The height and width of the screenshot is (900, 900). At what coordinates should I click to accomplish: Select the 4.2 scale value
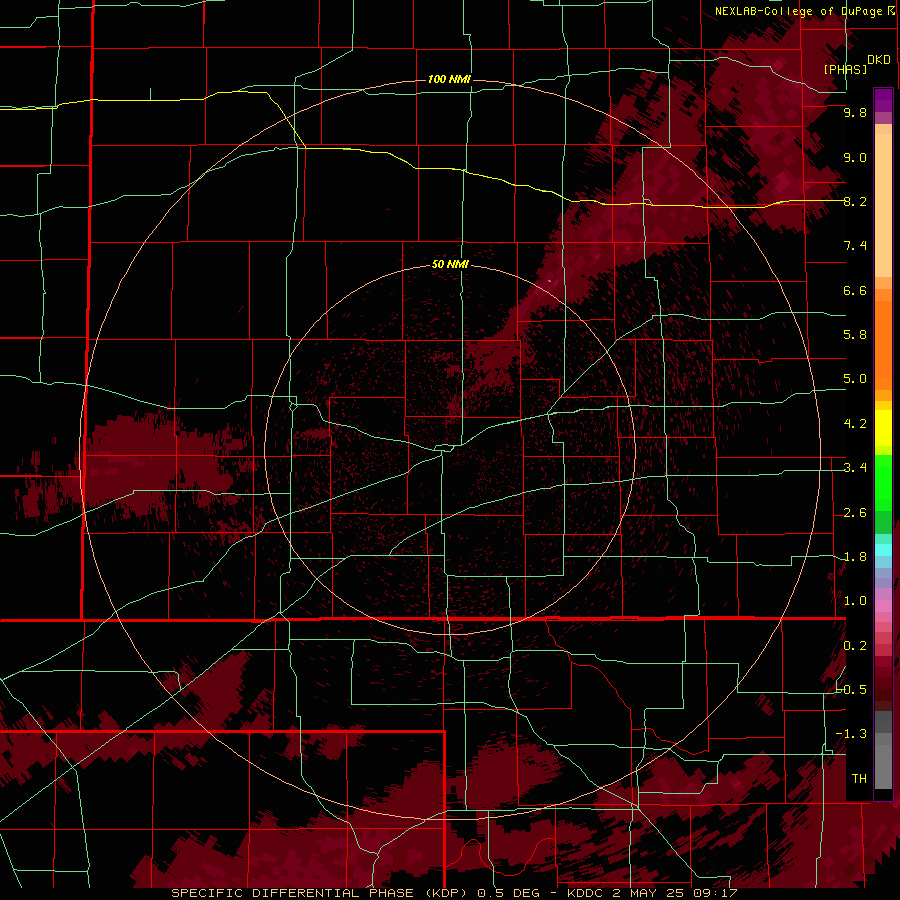[855, 424]
